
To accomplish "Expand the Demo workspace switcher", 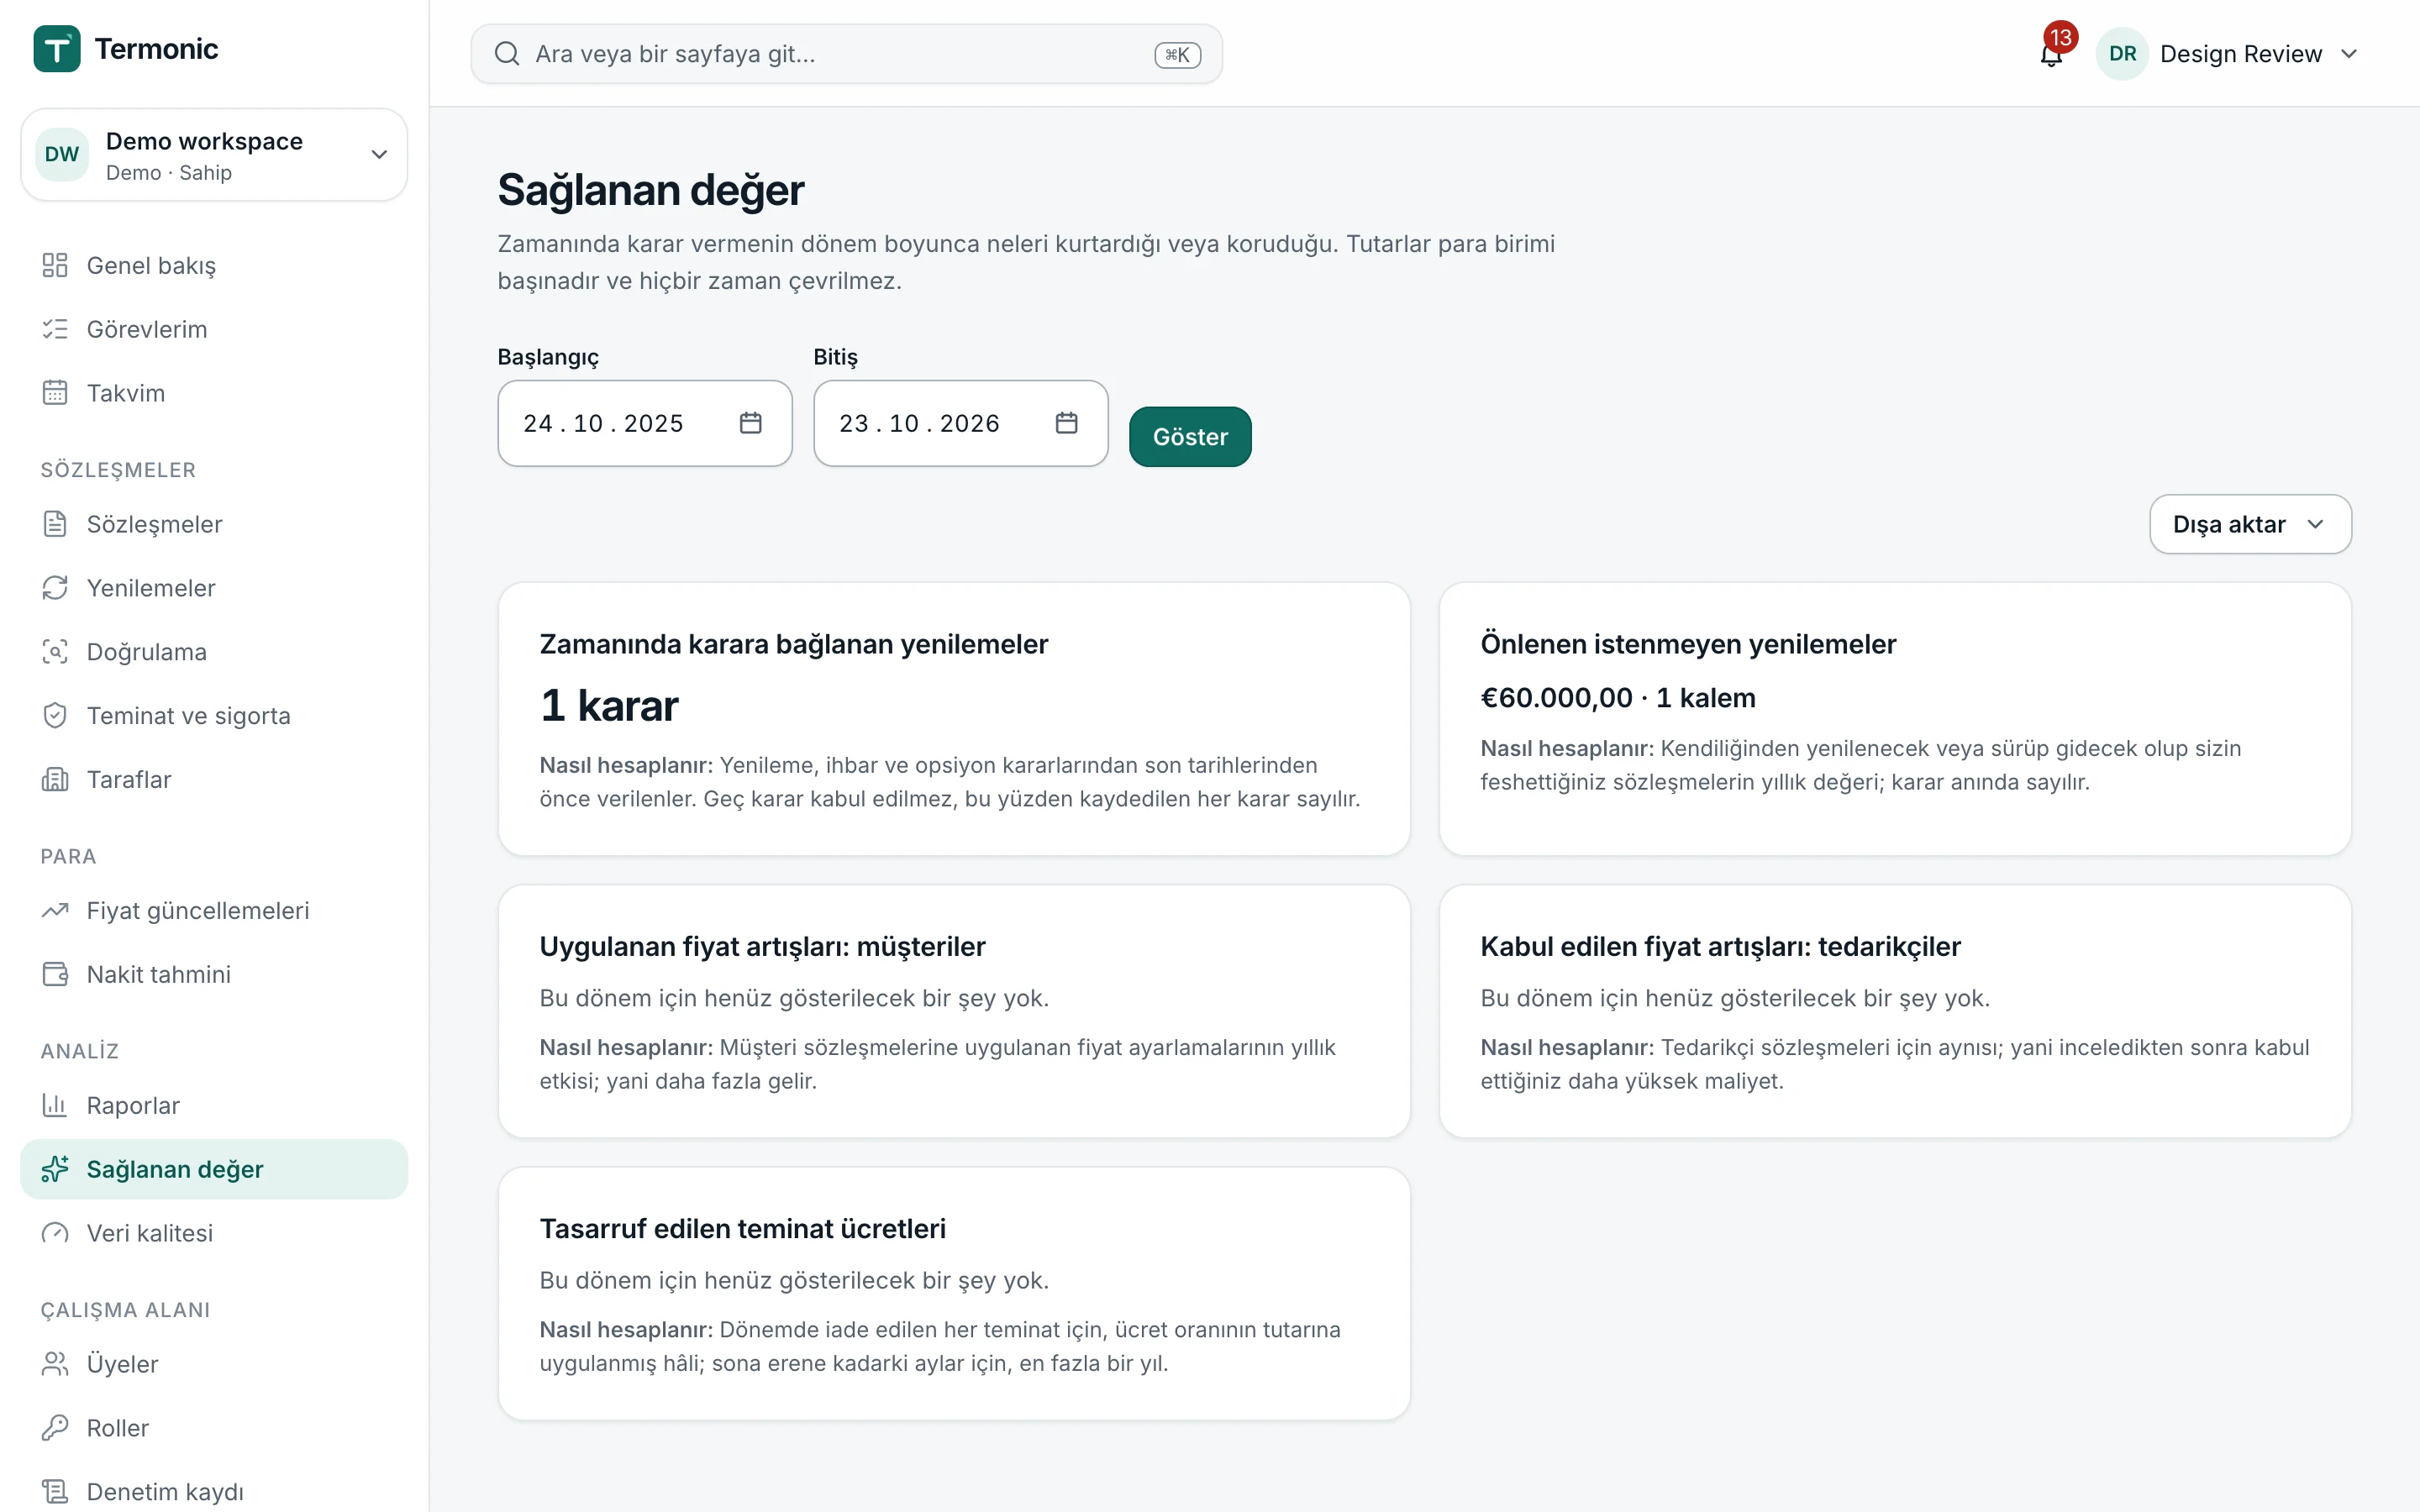I will pyautogui.click(x=214, y=155).
